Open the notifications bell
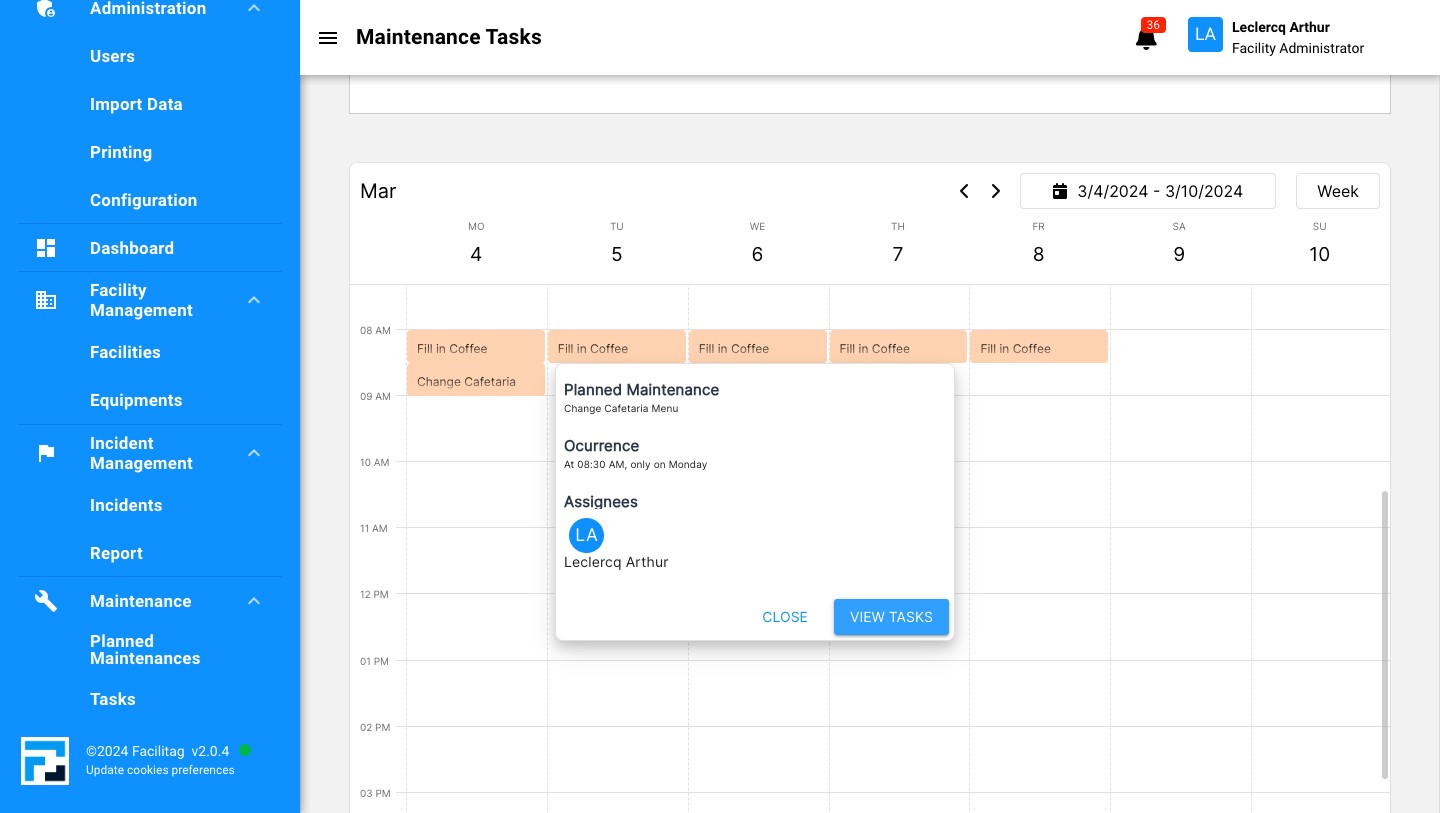The height and width of the screenshot is (813, 1440). click(x=1146, y=39)
